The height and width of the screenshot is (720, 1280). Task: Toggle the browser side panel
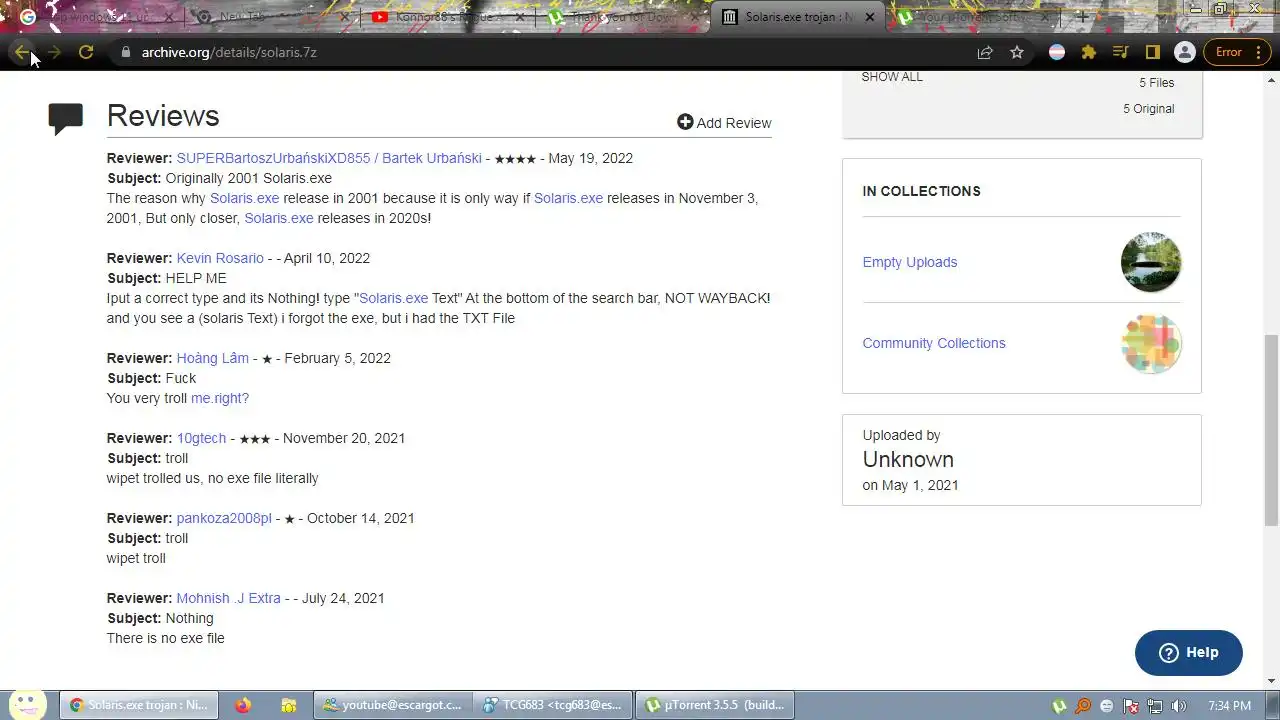(x=1152, y=52)
